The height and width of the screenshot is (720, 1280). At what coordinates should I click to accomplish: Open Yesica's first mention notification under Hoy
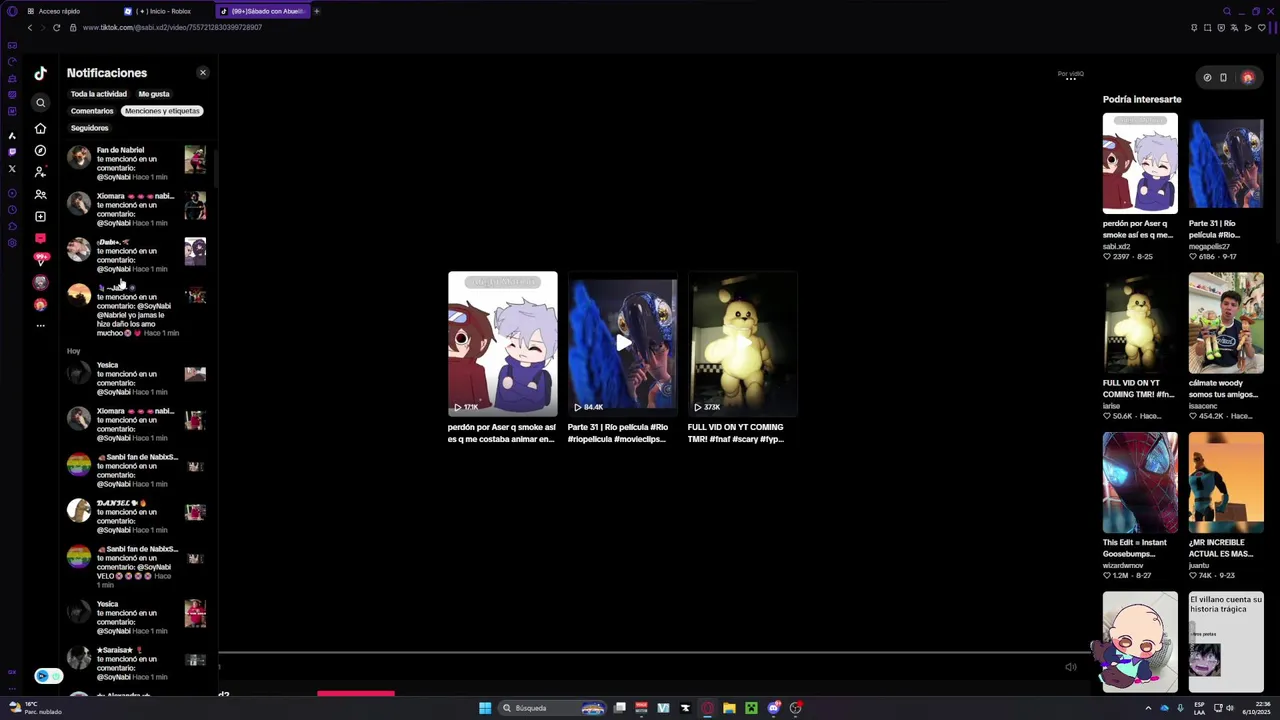click(137, 378)
